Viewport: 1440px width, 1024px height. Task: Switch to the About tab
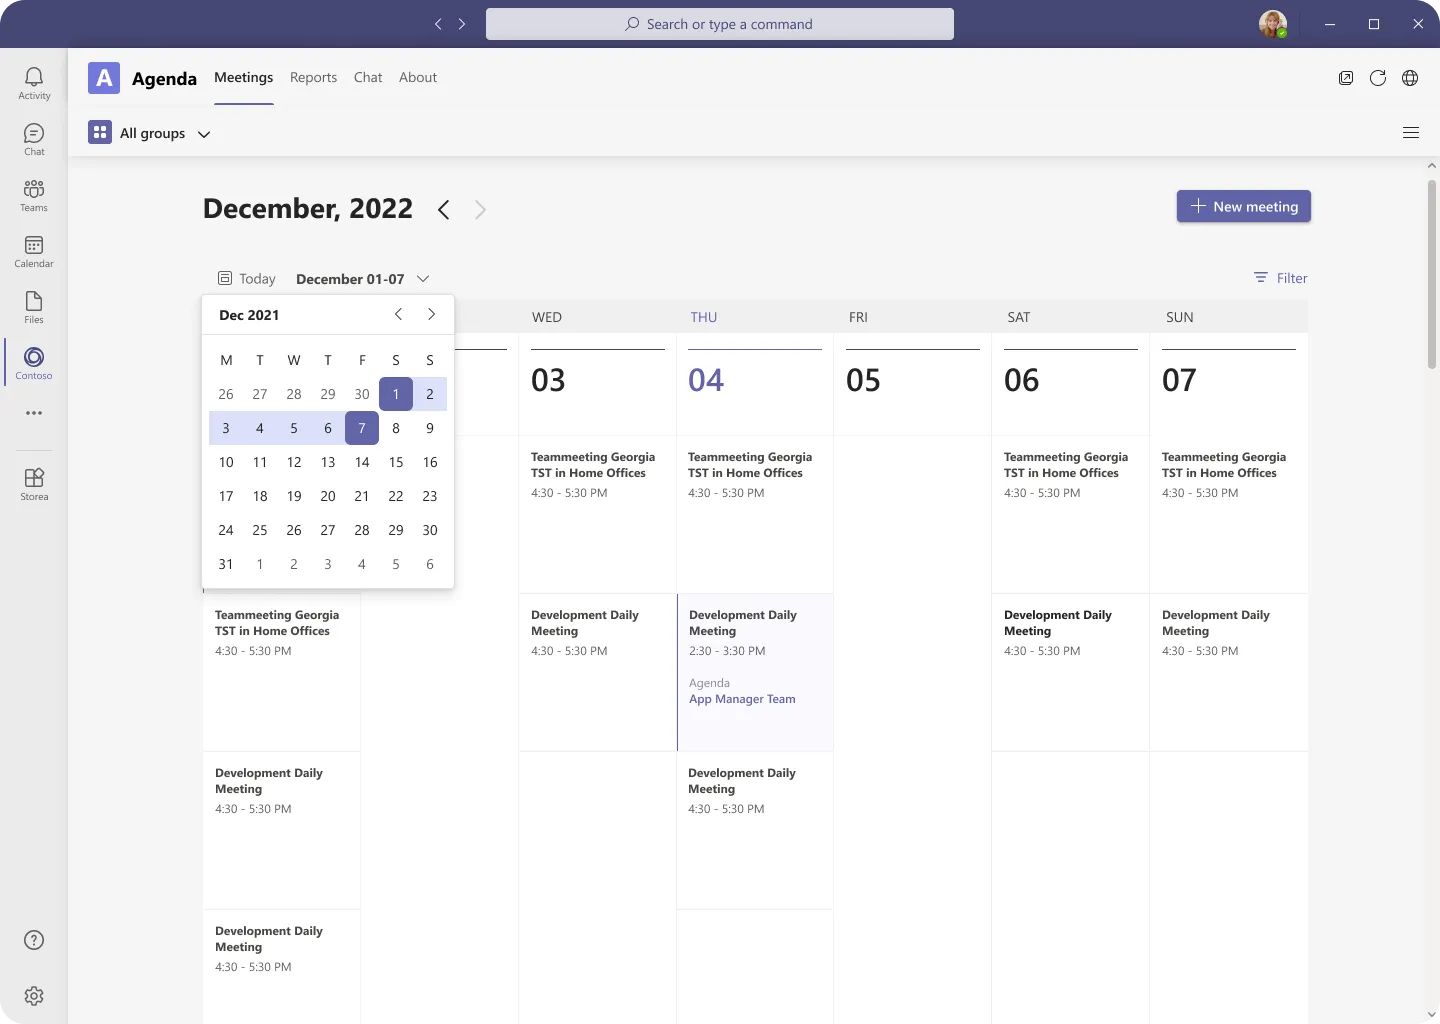pos(418,77)
